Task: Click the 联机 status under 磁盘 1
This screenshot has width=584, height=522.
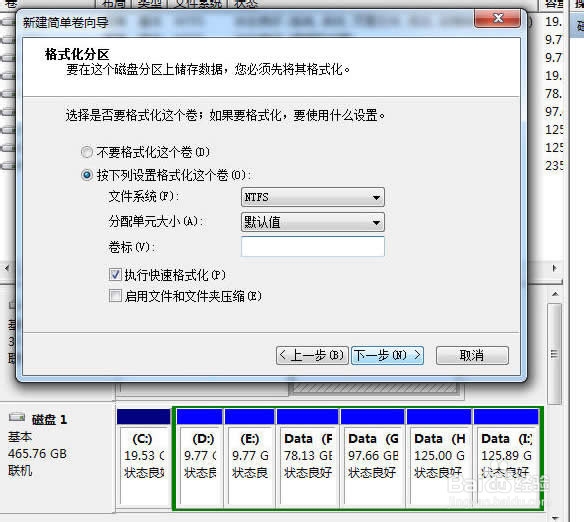Action: (20, 471)
